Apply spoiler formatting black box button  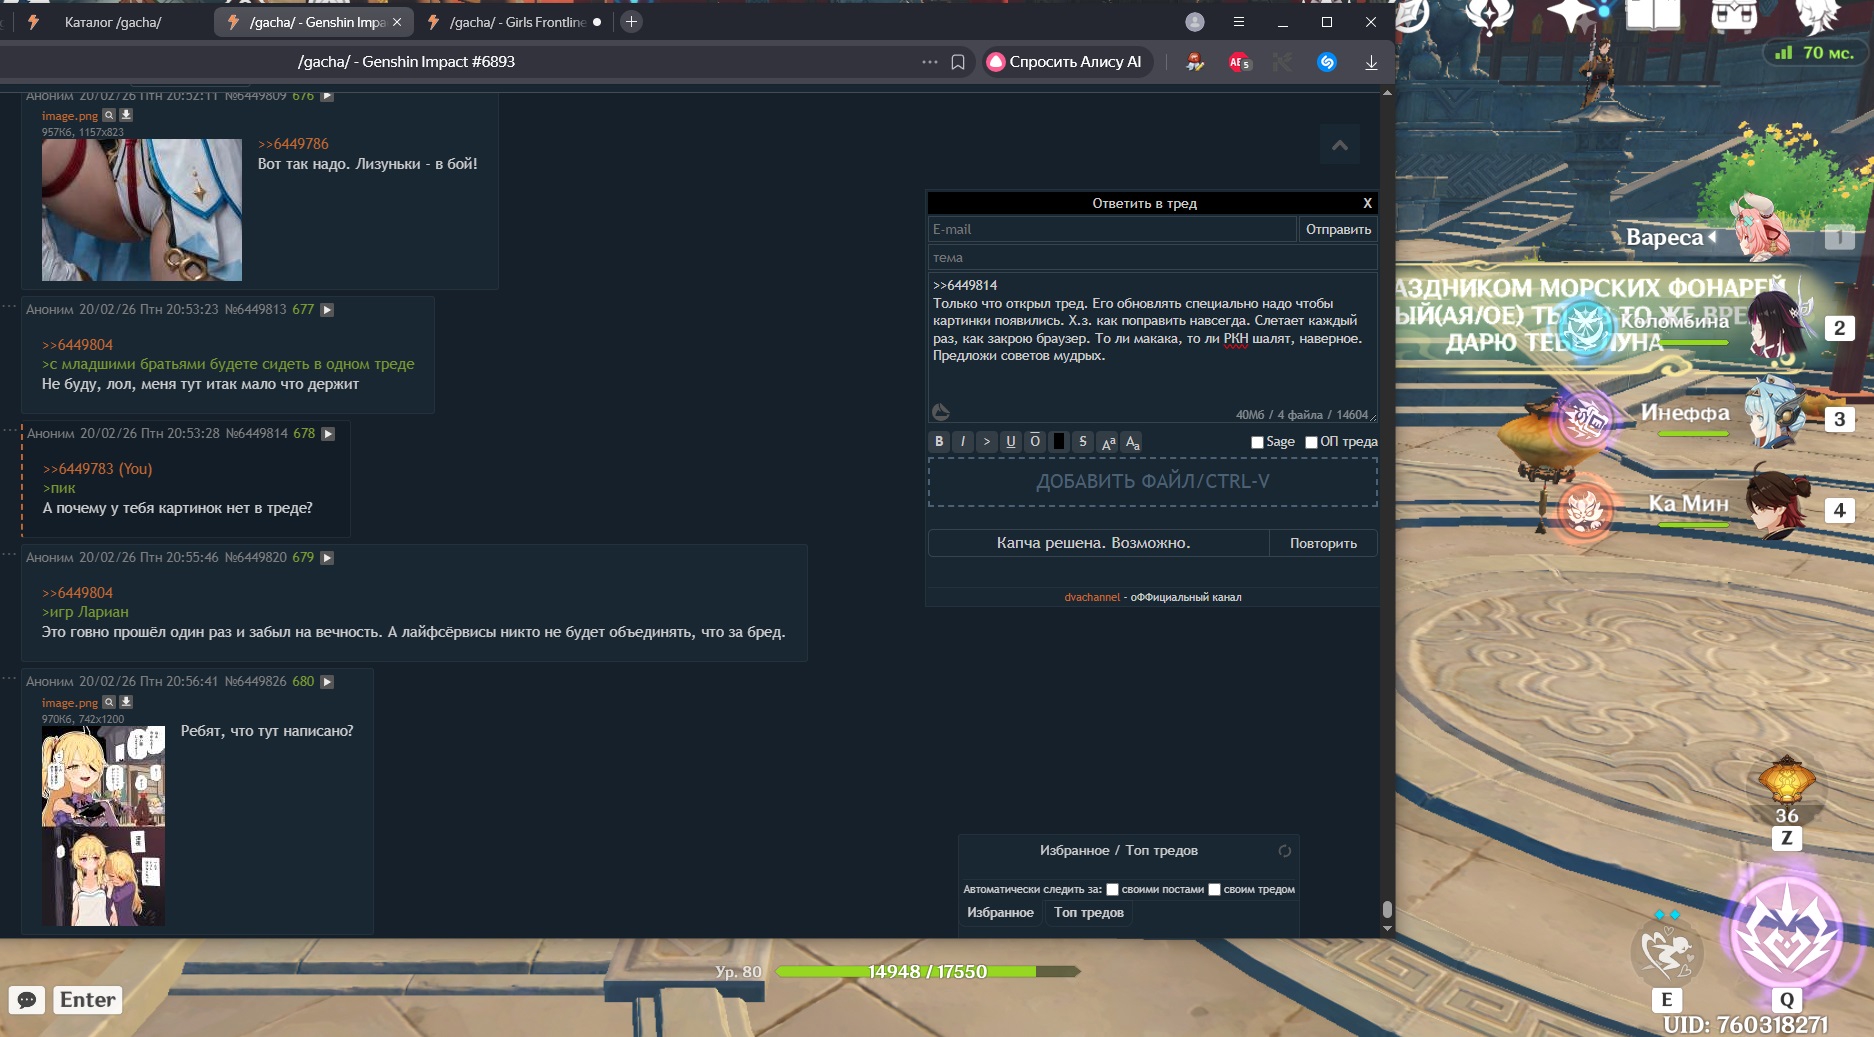tap(1059, 442)
